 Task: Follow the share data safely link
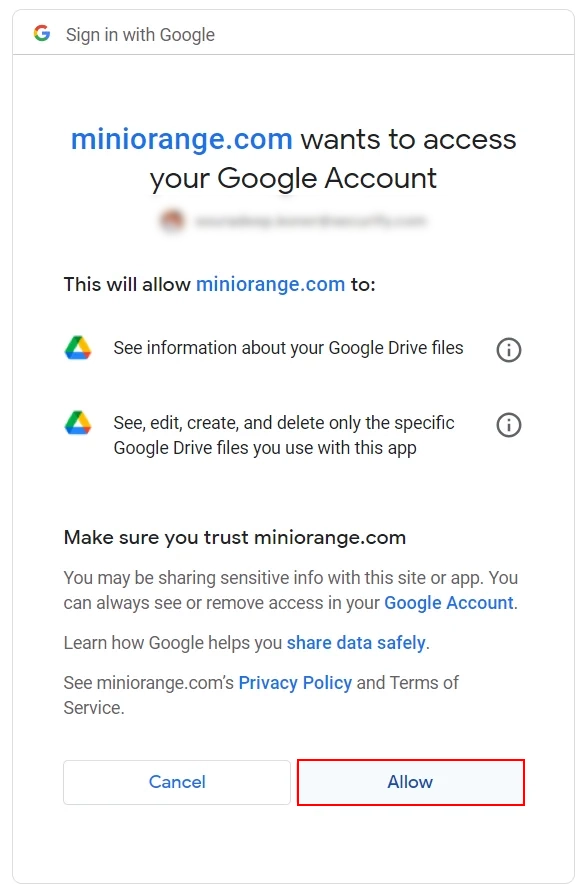coord(356,643)
